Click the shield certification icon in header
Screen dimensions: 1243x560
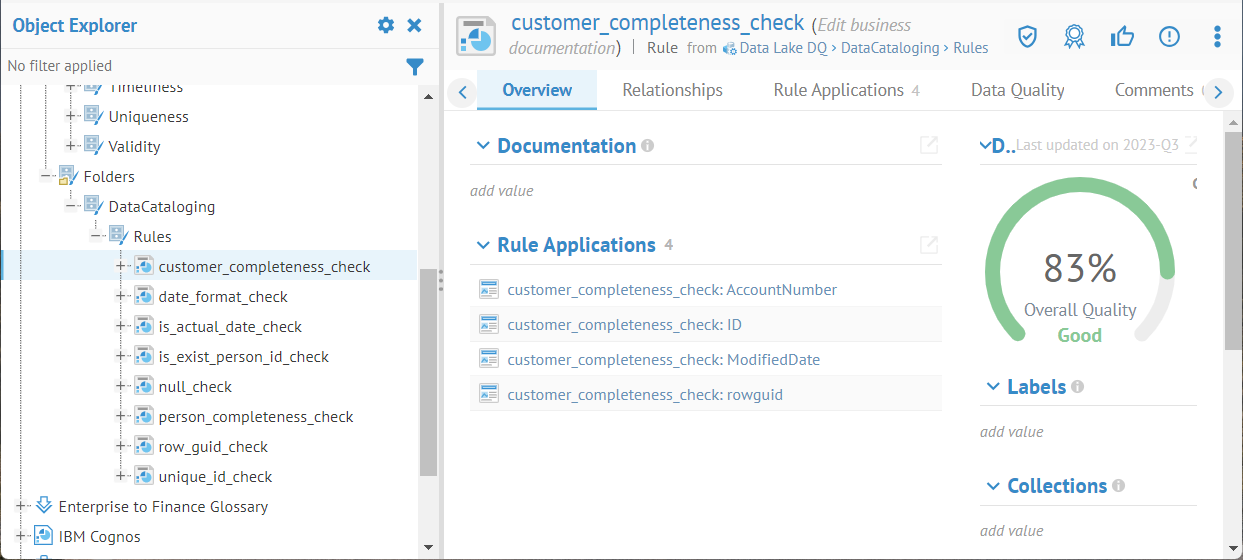pyautogui.click(x=1027, y=37)
